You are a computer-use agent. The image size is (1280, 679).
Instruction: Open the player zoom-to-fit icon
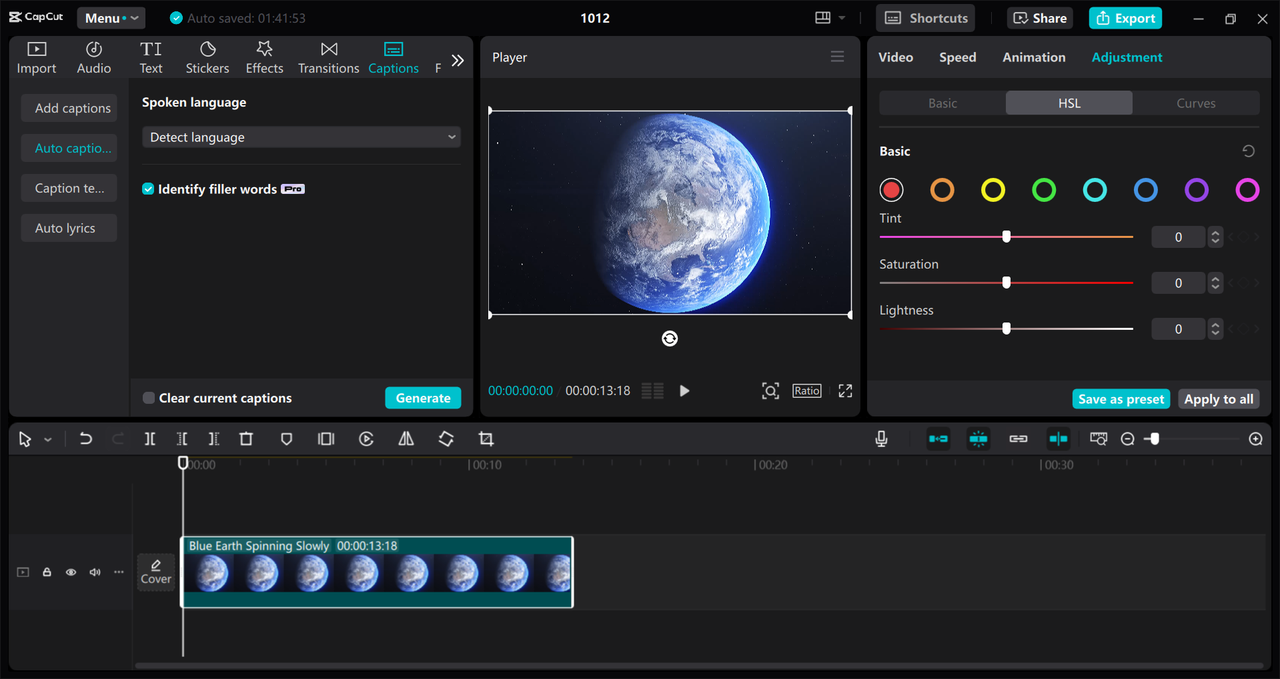click(770, 391)
